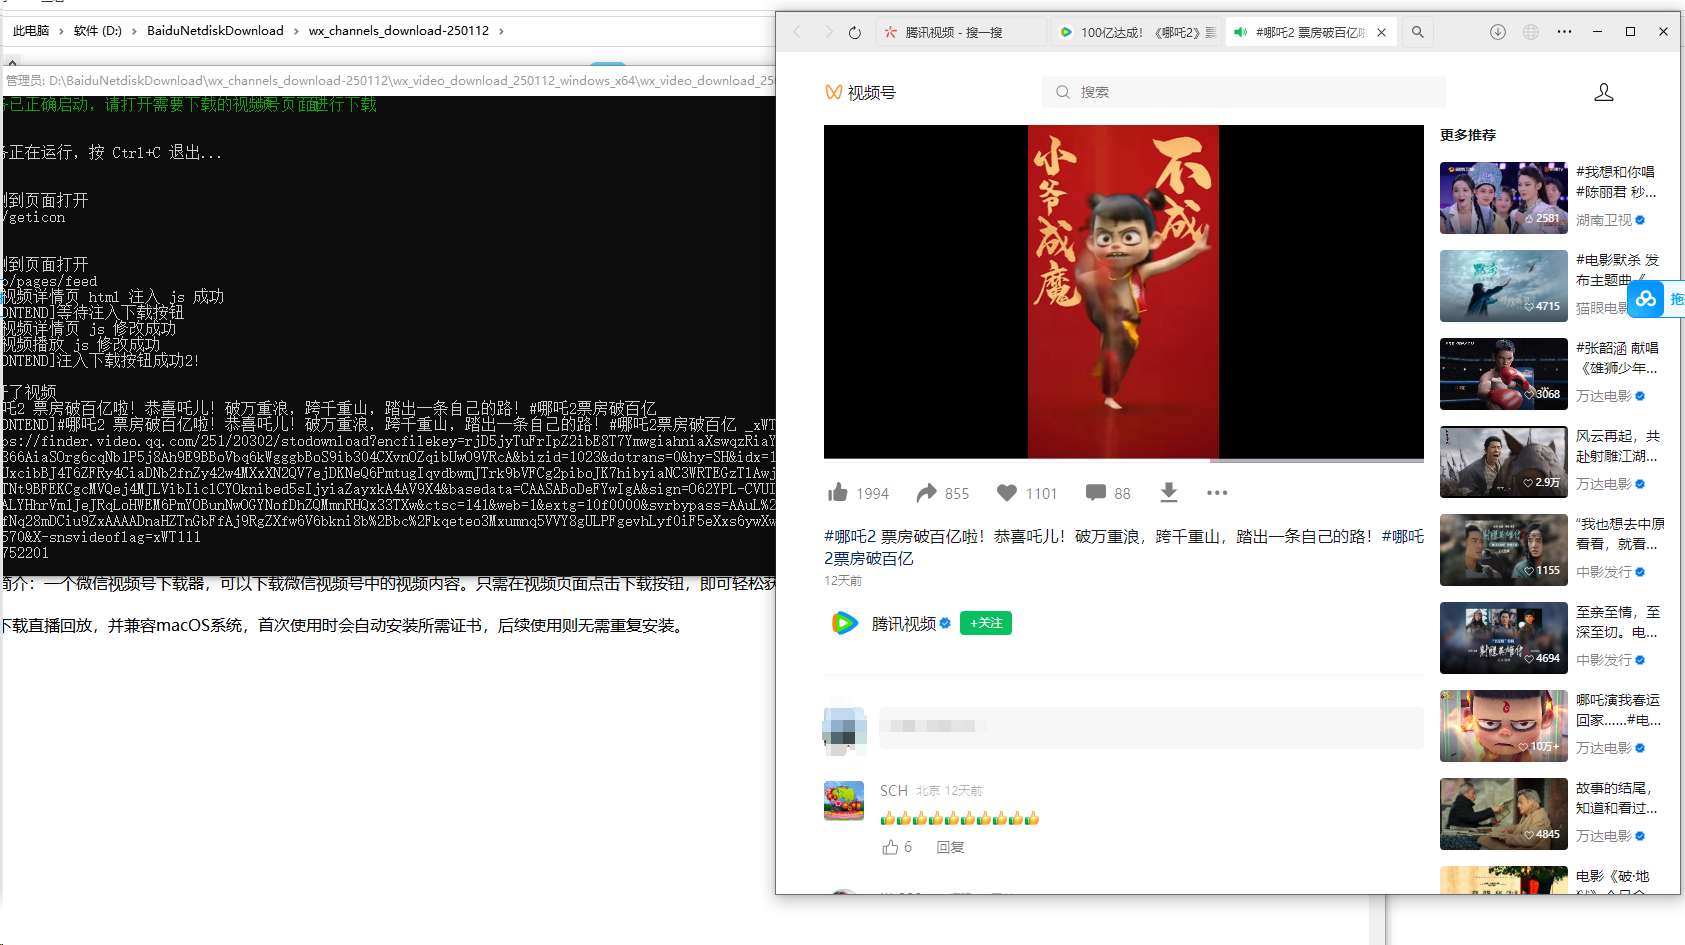Open 故事的结尾 recommended video thumbnail
1685x945 pixels.
pyautogui.click(x=1504, y=814)
